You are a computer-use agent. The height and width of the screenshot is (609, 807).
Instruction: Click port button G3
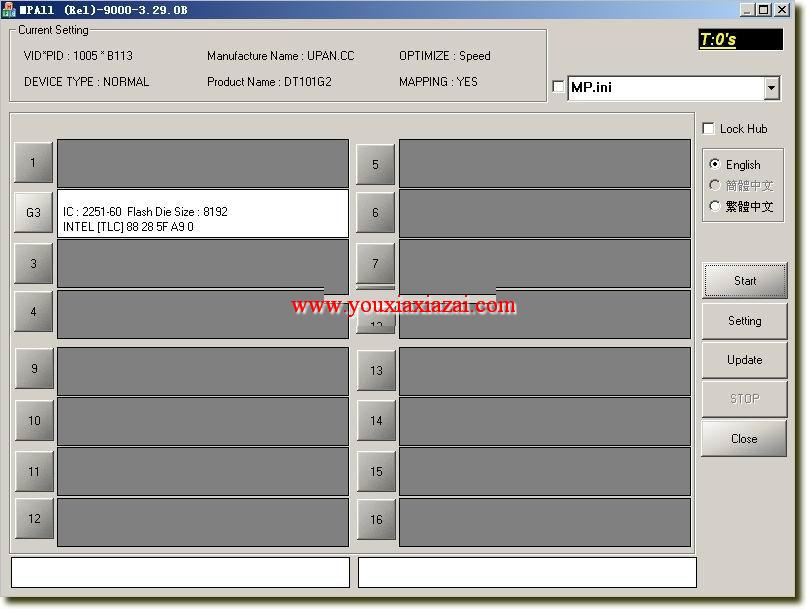tap(33, 212)
